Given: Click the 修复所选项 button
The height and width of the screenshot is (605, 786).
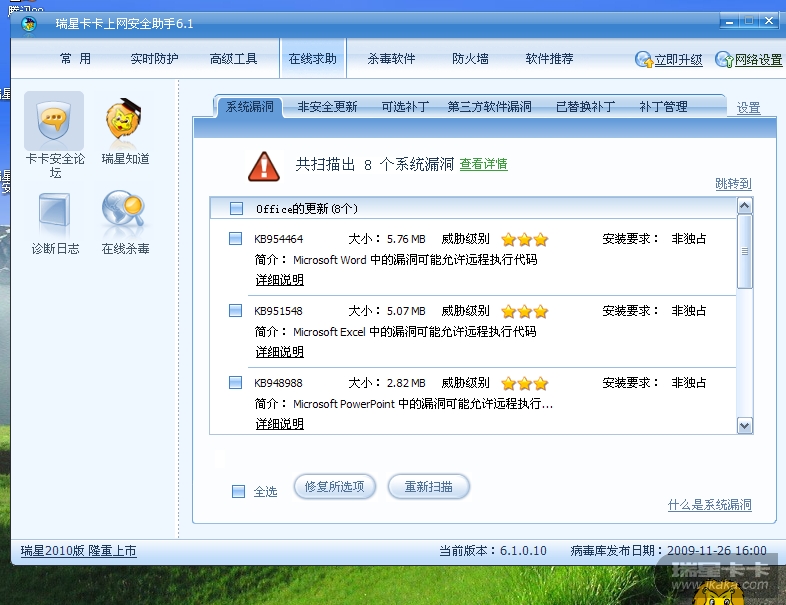Looking at the screenshot, I should click(334, 486).
